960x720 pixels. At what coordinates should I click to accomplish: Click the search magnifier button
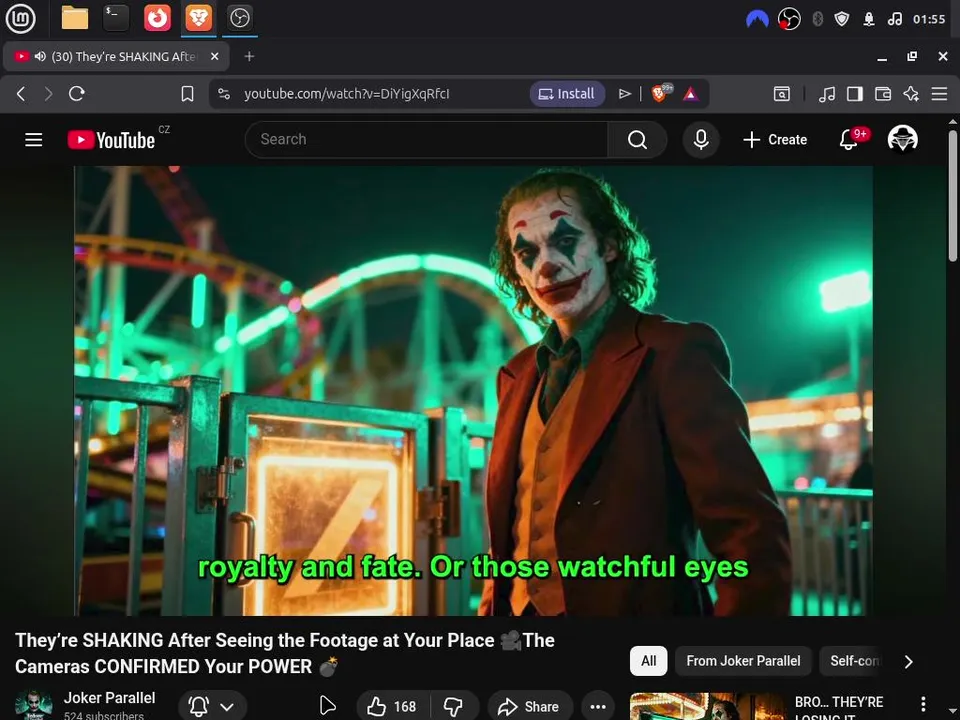(637, 140)
